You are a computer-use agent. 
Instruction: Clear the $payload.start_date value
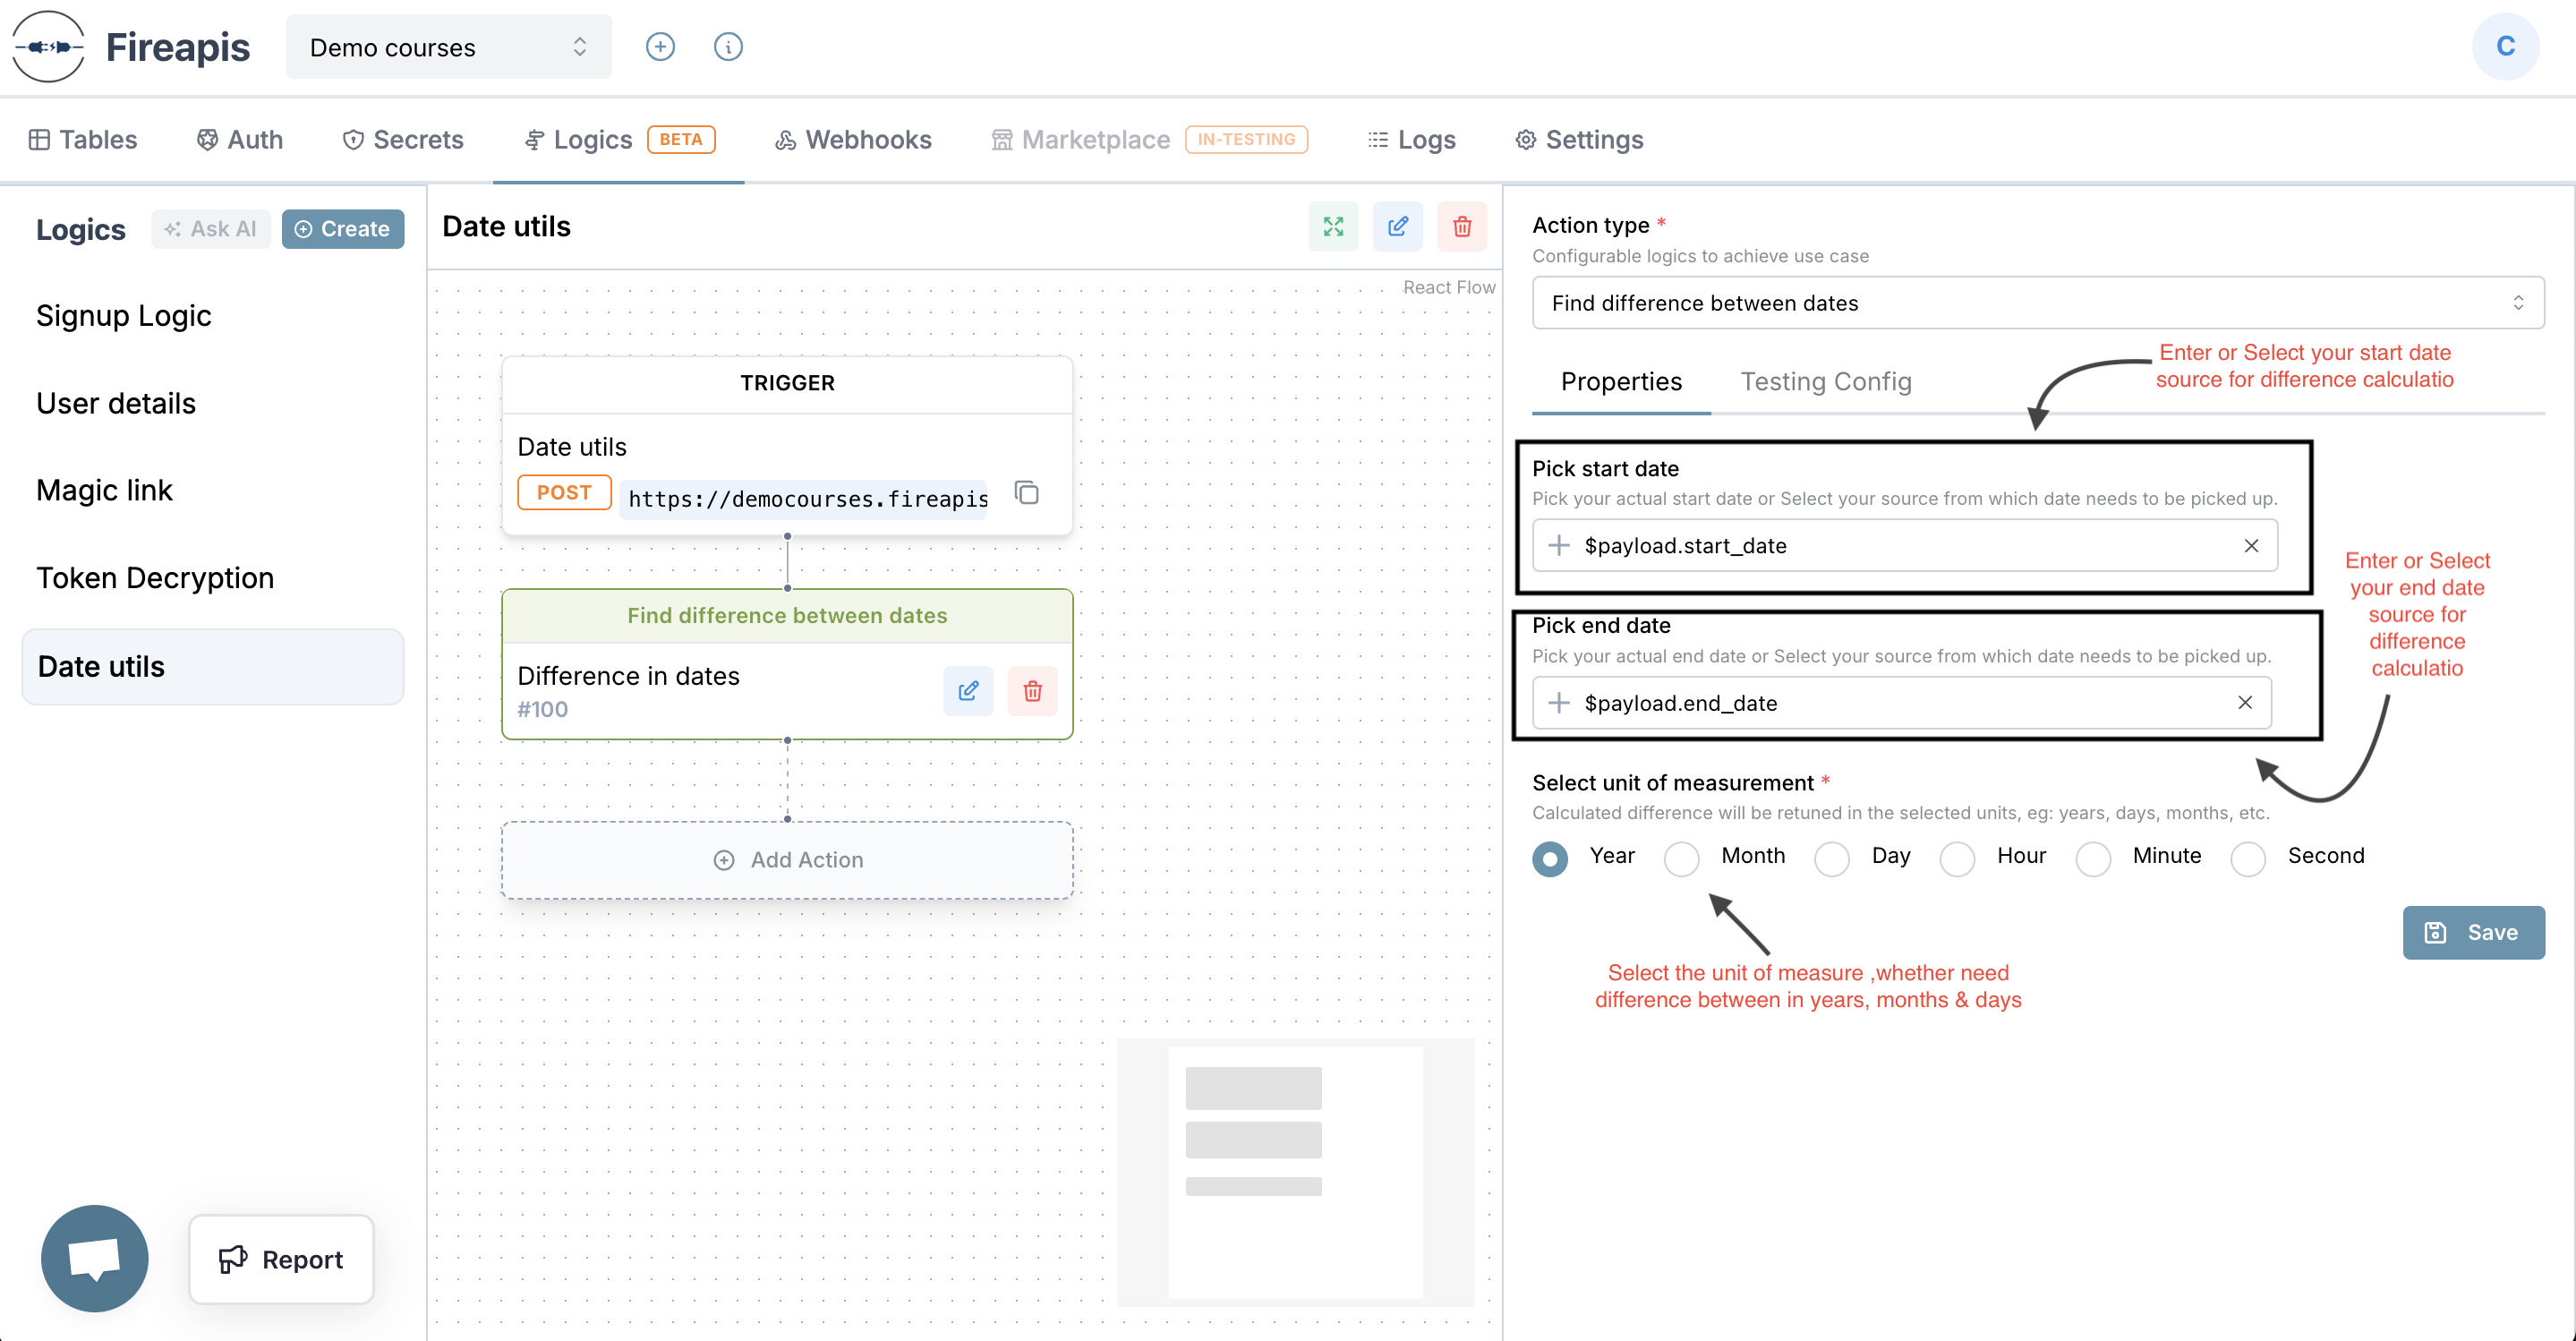2250,546
